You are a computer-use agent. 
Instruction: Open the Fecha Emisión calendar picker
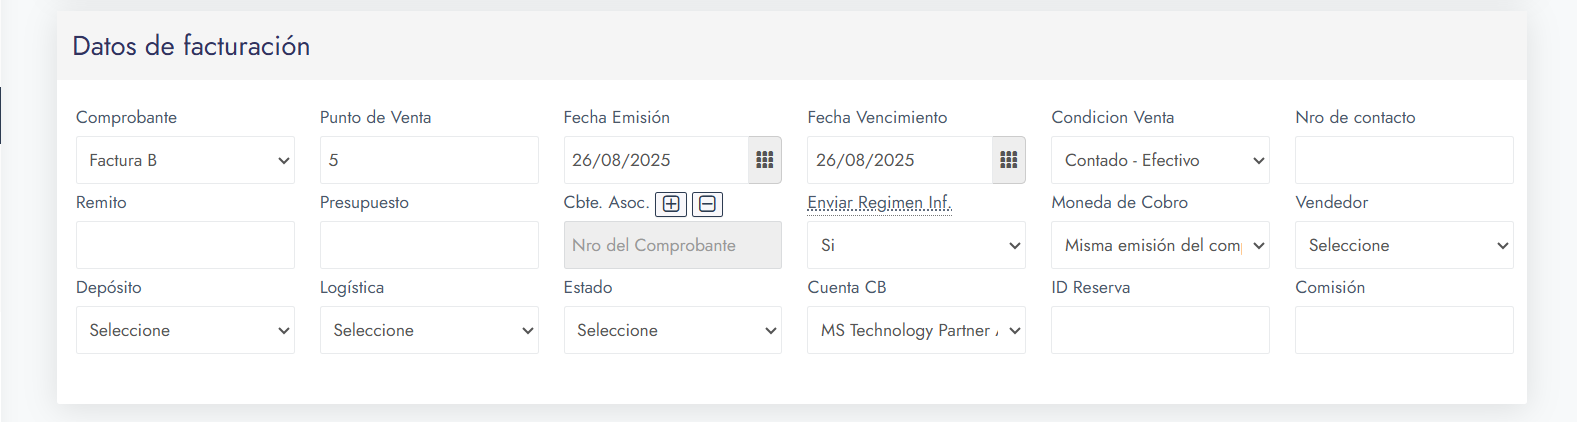(765, 160)
